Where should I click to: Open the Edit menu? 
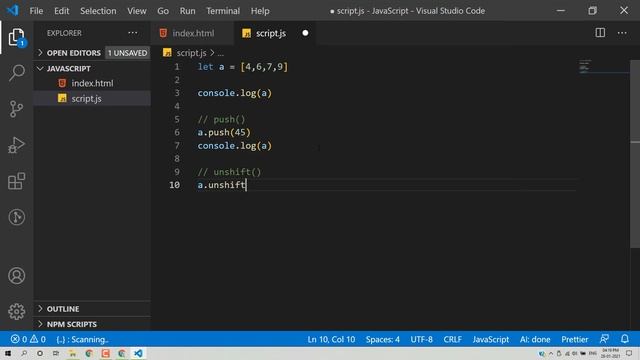click(62, 11)
